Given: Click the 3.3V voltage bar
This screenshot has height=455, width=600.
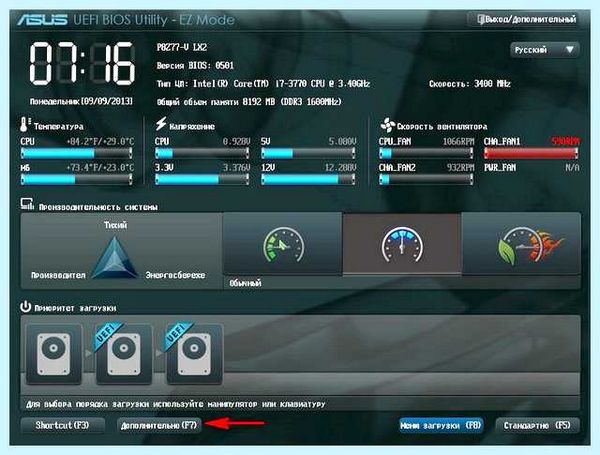Looking at the screenshot, I should (x=202, y=179).
